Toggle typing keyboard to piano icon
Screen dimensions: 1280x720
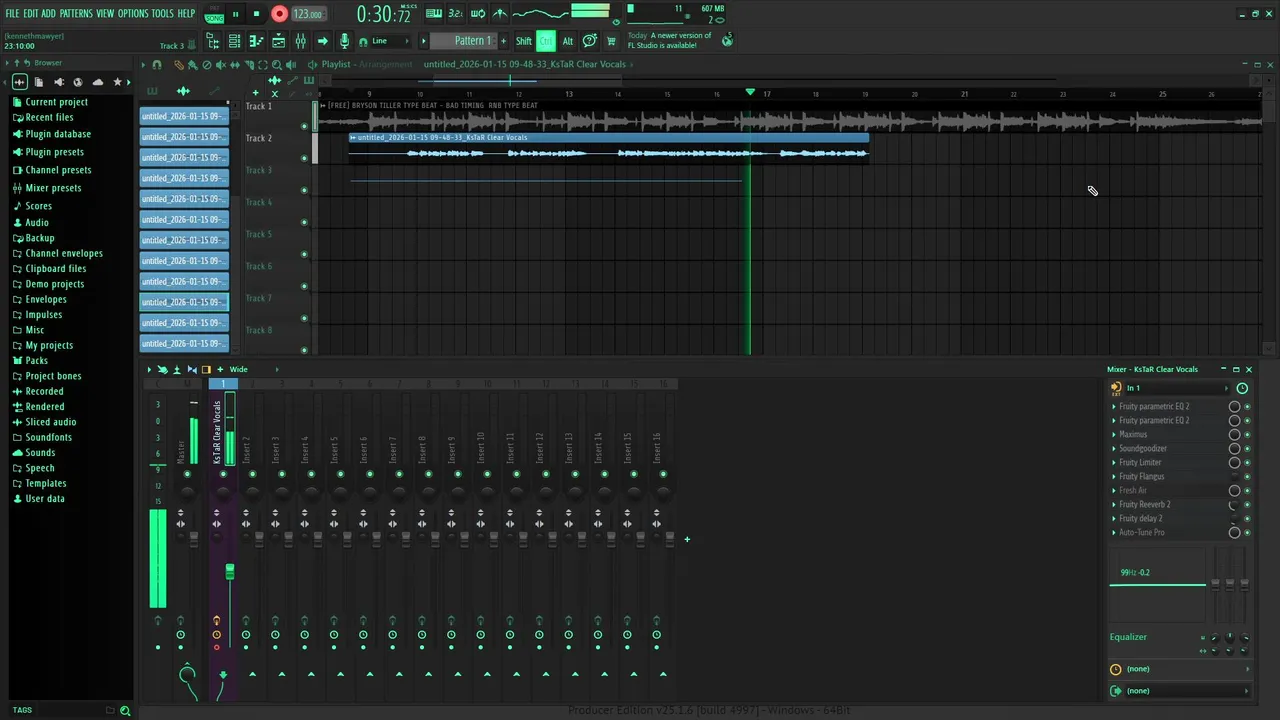[x=433, y=14]
